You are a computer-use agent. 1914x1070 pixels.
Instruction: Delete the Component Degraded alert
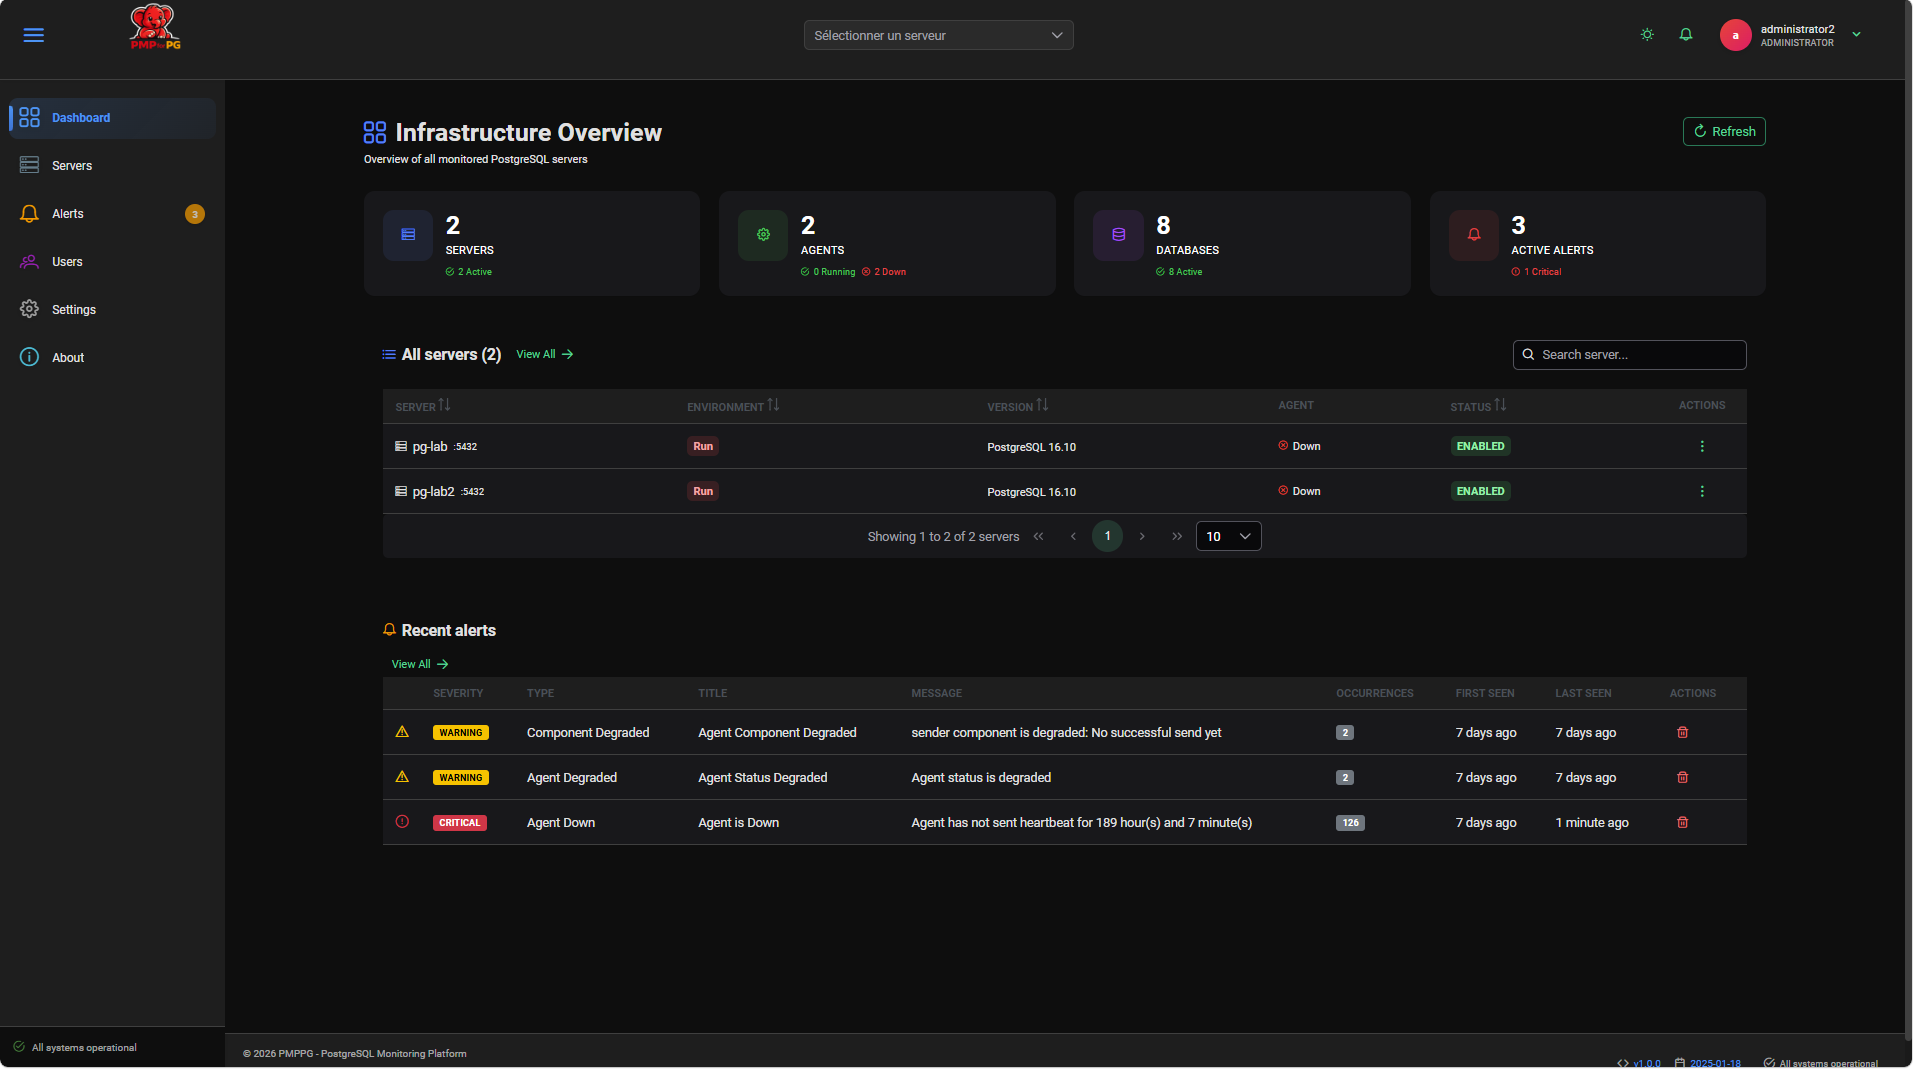click(1682, 733)
